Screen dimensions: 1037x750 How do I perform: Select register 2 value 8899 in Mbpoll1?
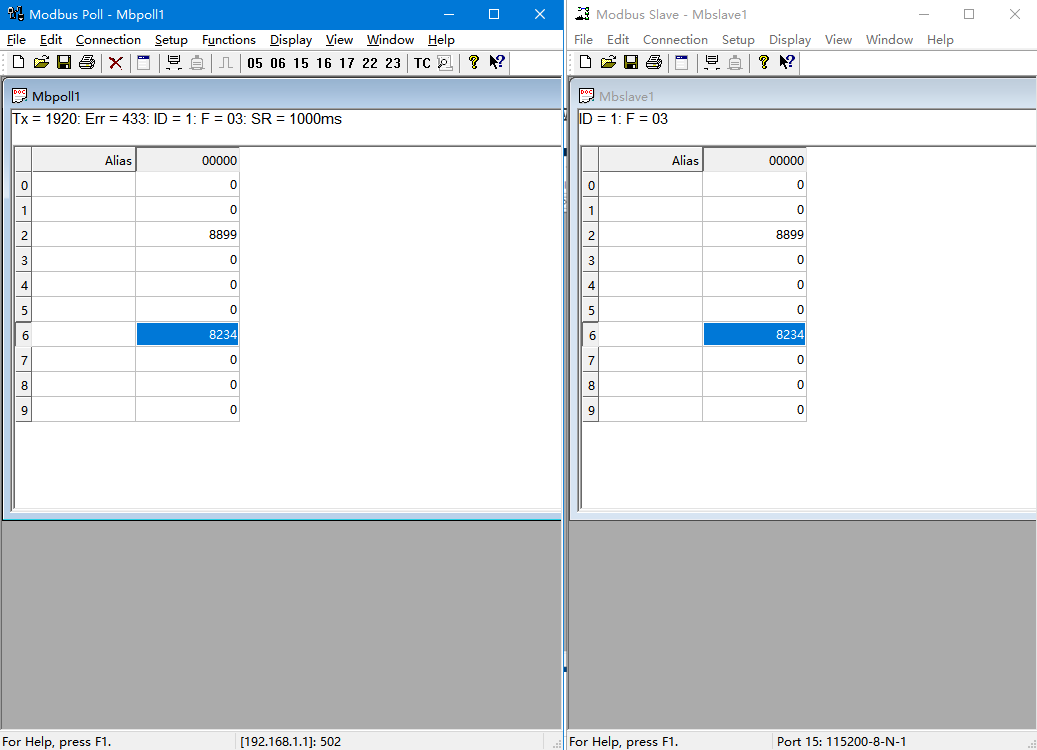187,235
